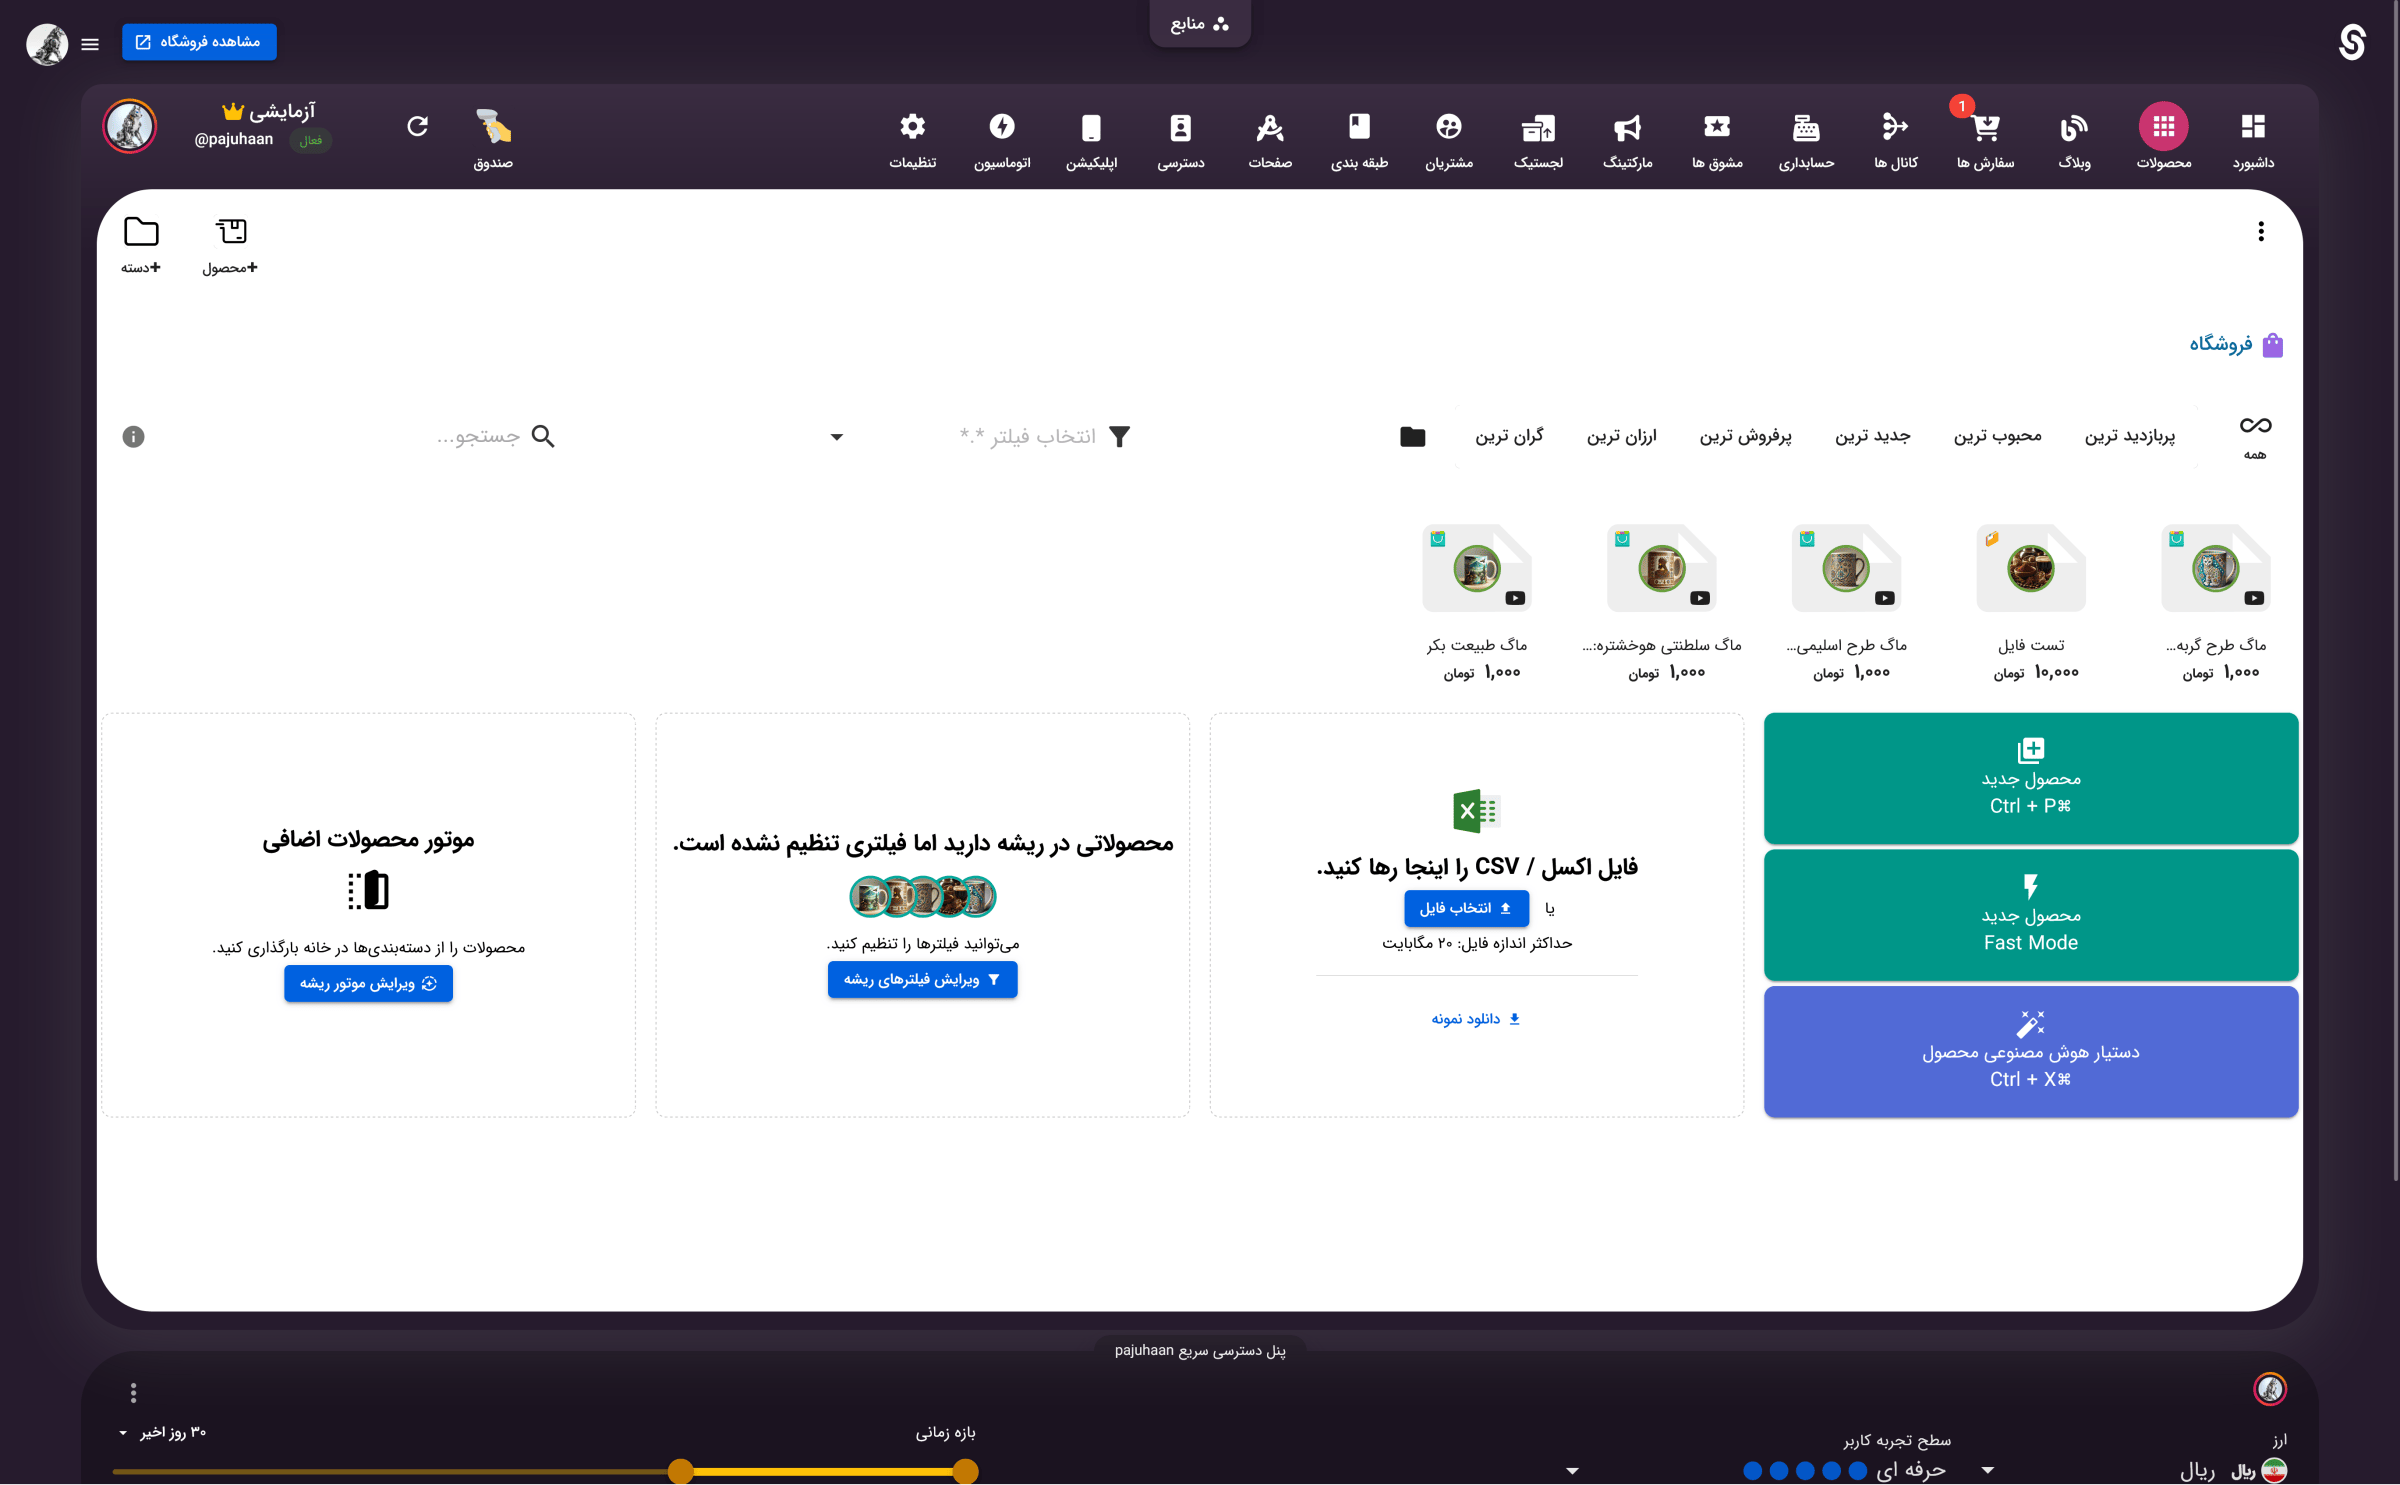Screen dimensions: 2400x1485
Task: Open سفارش ها orders cart icon
Action: click(x=1985, y=138)
